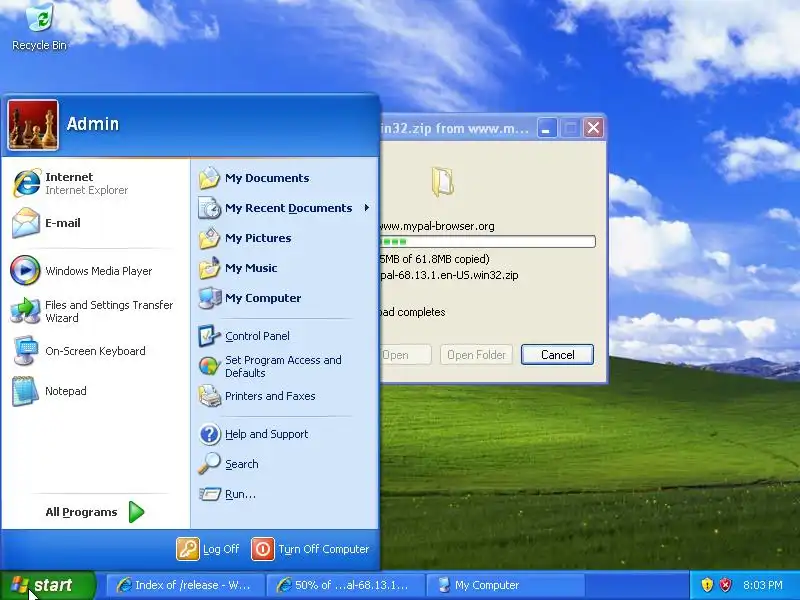800x600 pixels.
Task: Click the Log Off text
Action: (221, 549)
